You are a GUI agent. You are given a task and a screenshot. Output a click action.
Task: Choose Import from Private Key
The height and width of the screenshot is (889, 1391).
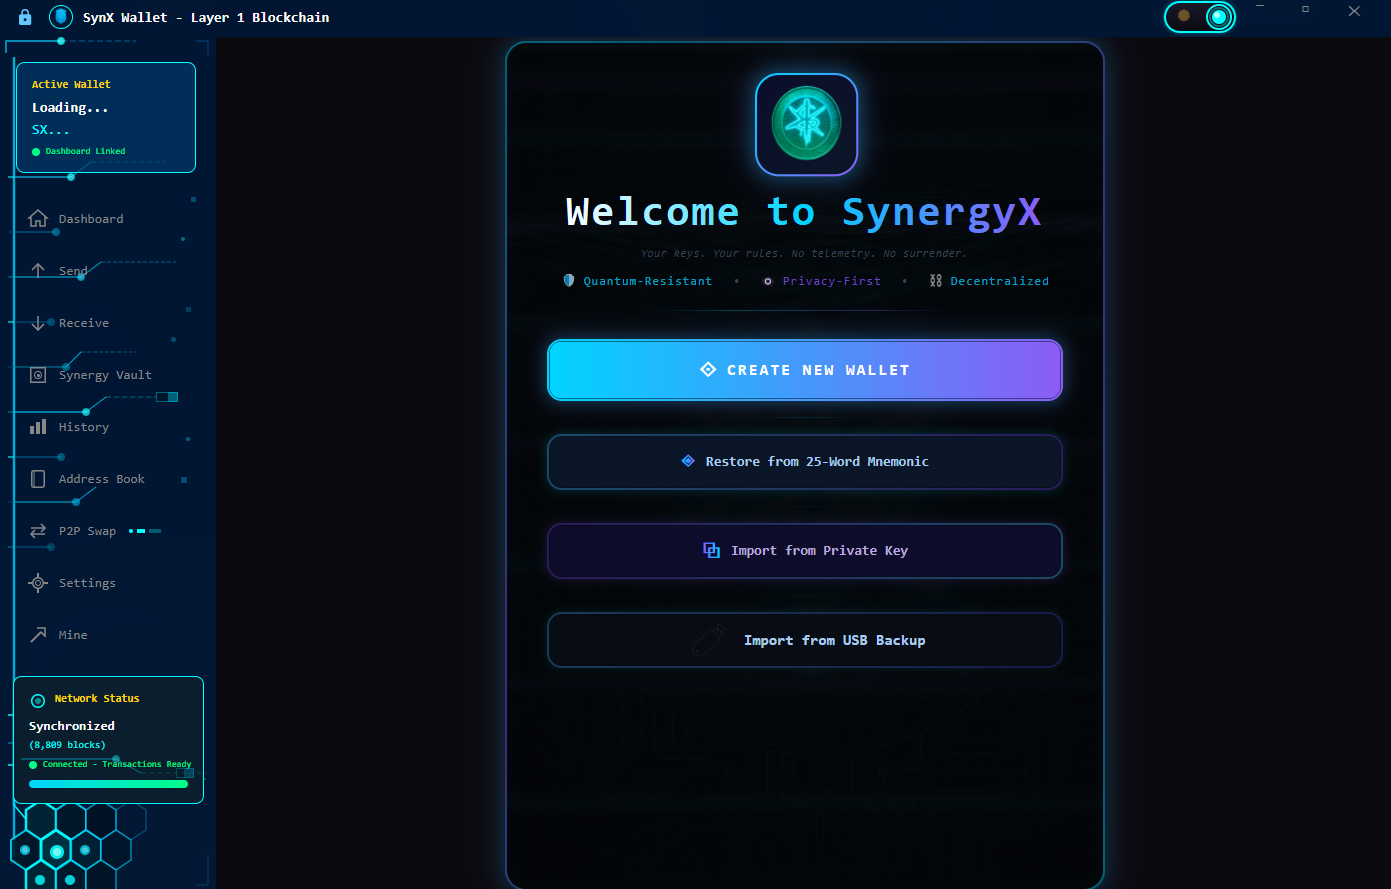pos(804,551)
